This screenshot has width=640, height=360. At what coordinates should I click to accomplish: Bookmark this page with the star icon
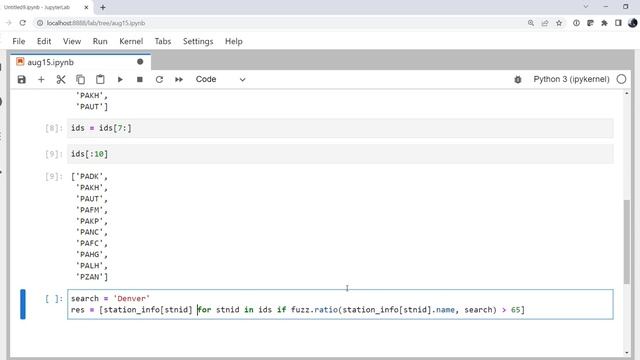tap(559, 23)
